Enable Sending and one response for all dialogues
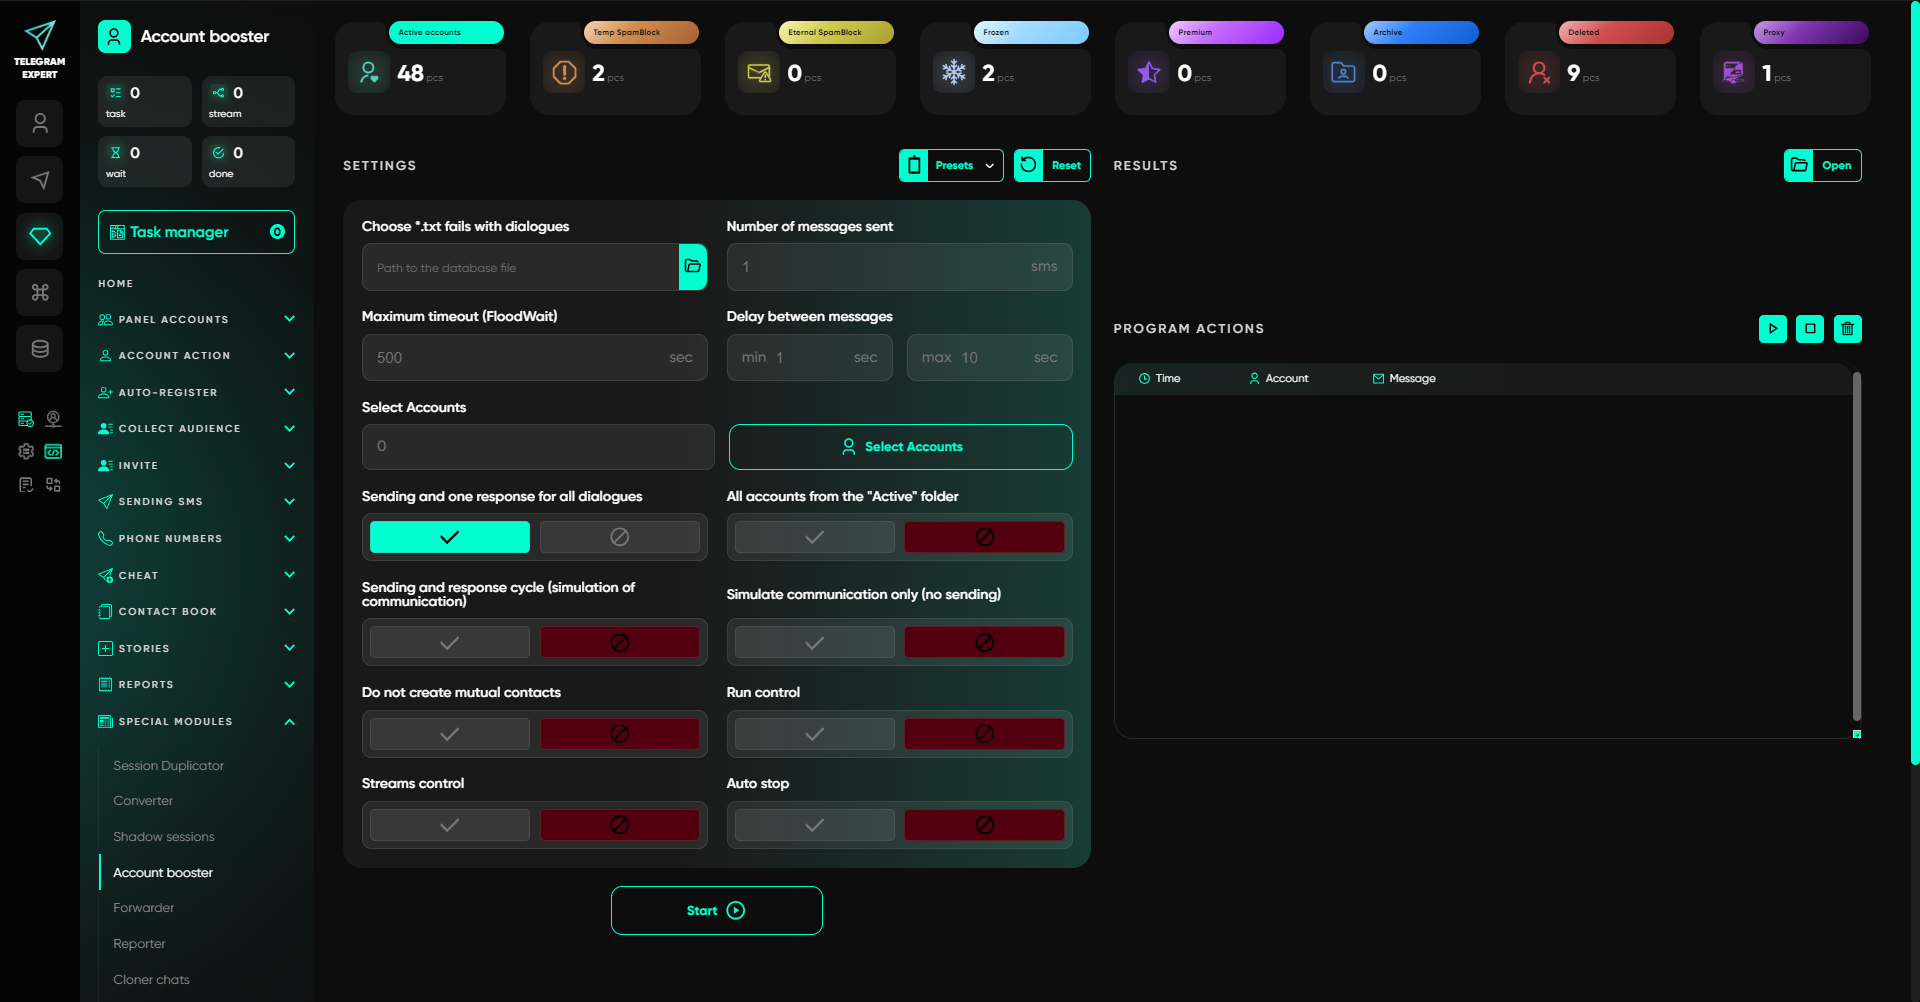The height and width of the screenshot is (1002, 1920). pyautogui.click(x=449, y=536)
